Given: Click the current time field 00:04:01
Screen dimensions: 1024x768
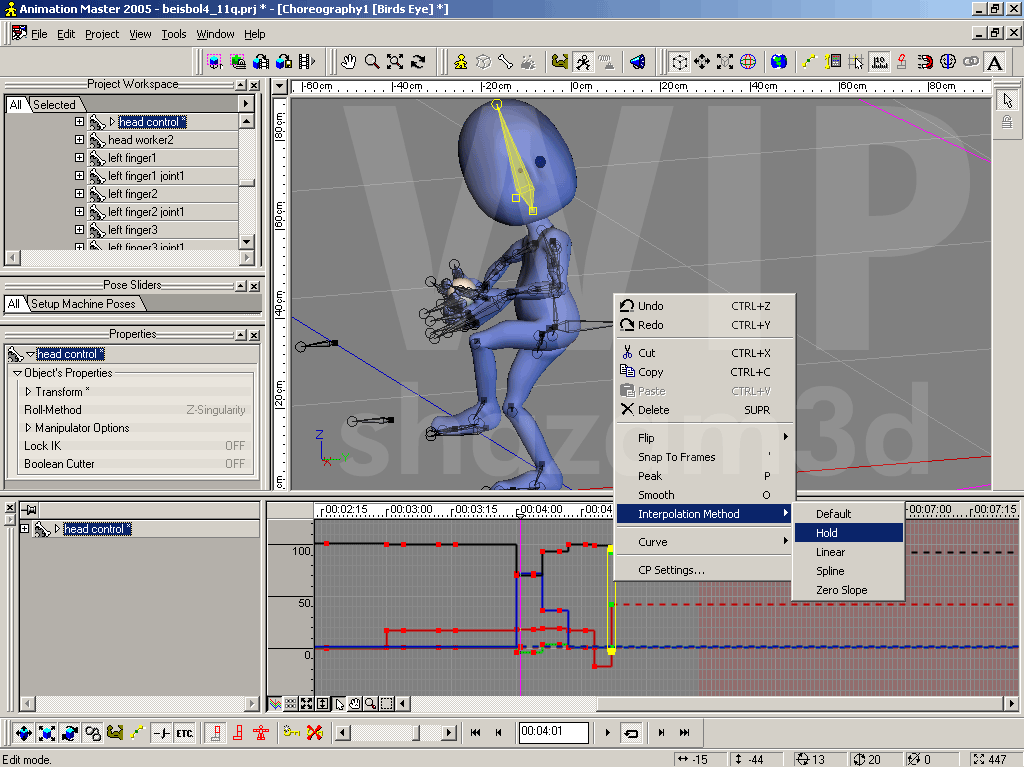Looking at the screenshot, I should 554,732.
